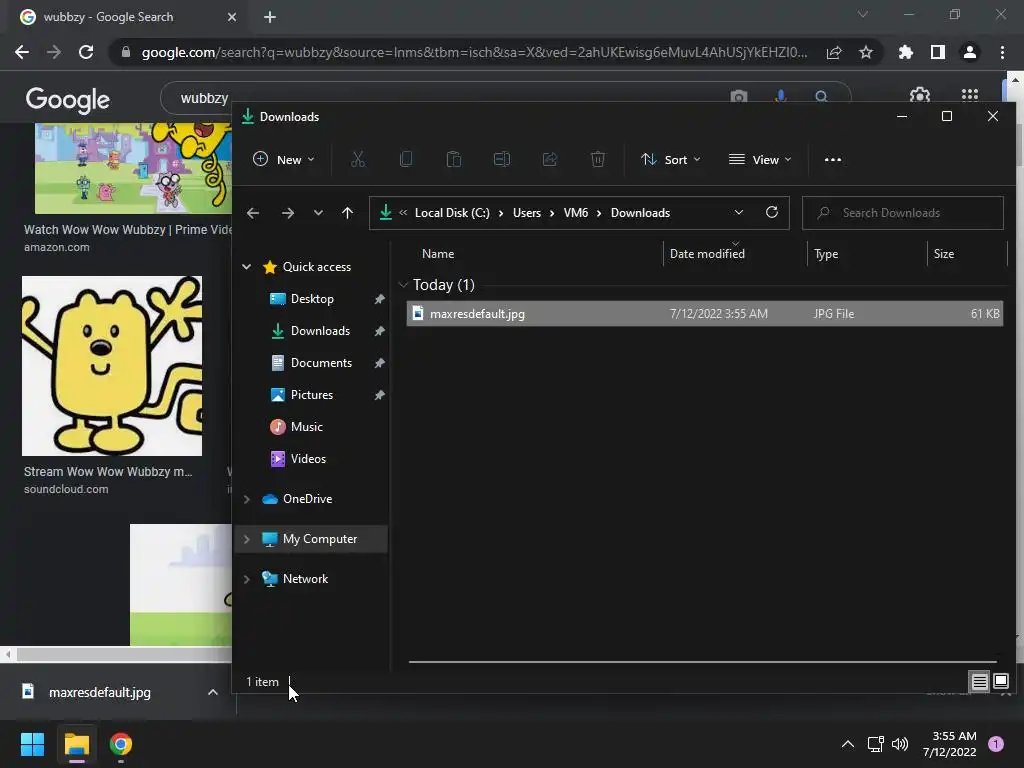The image size is (1024, 768).
Task: Click the Delete trash icon in Explorer toolbar
Action: [598, 159]
